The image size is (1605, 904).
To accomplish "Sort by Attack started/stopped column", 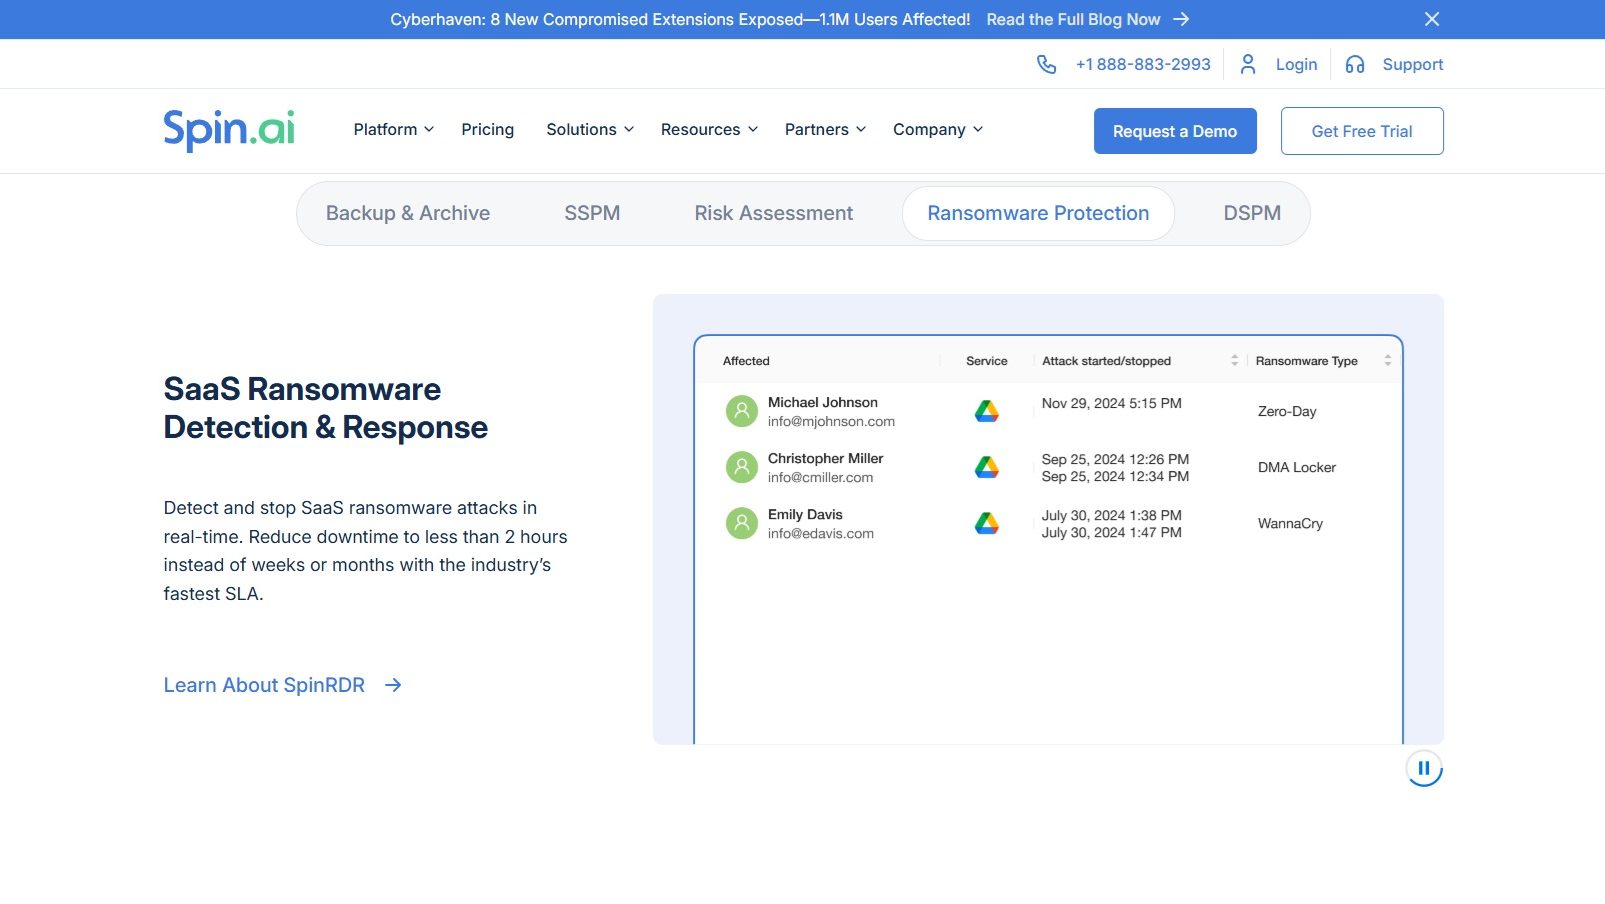I will coord(1234,361).
